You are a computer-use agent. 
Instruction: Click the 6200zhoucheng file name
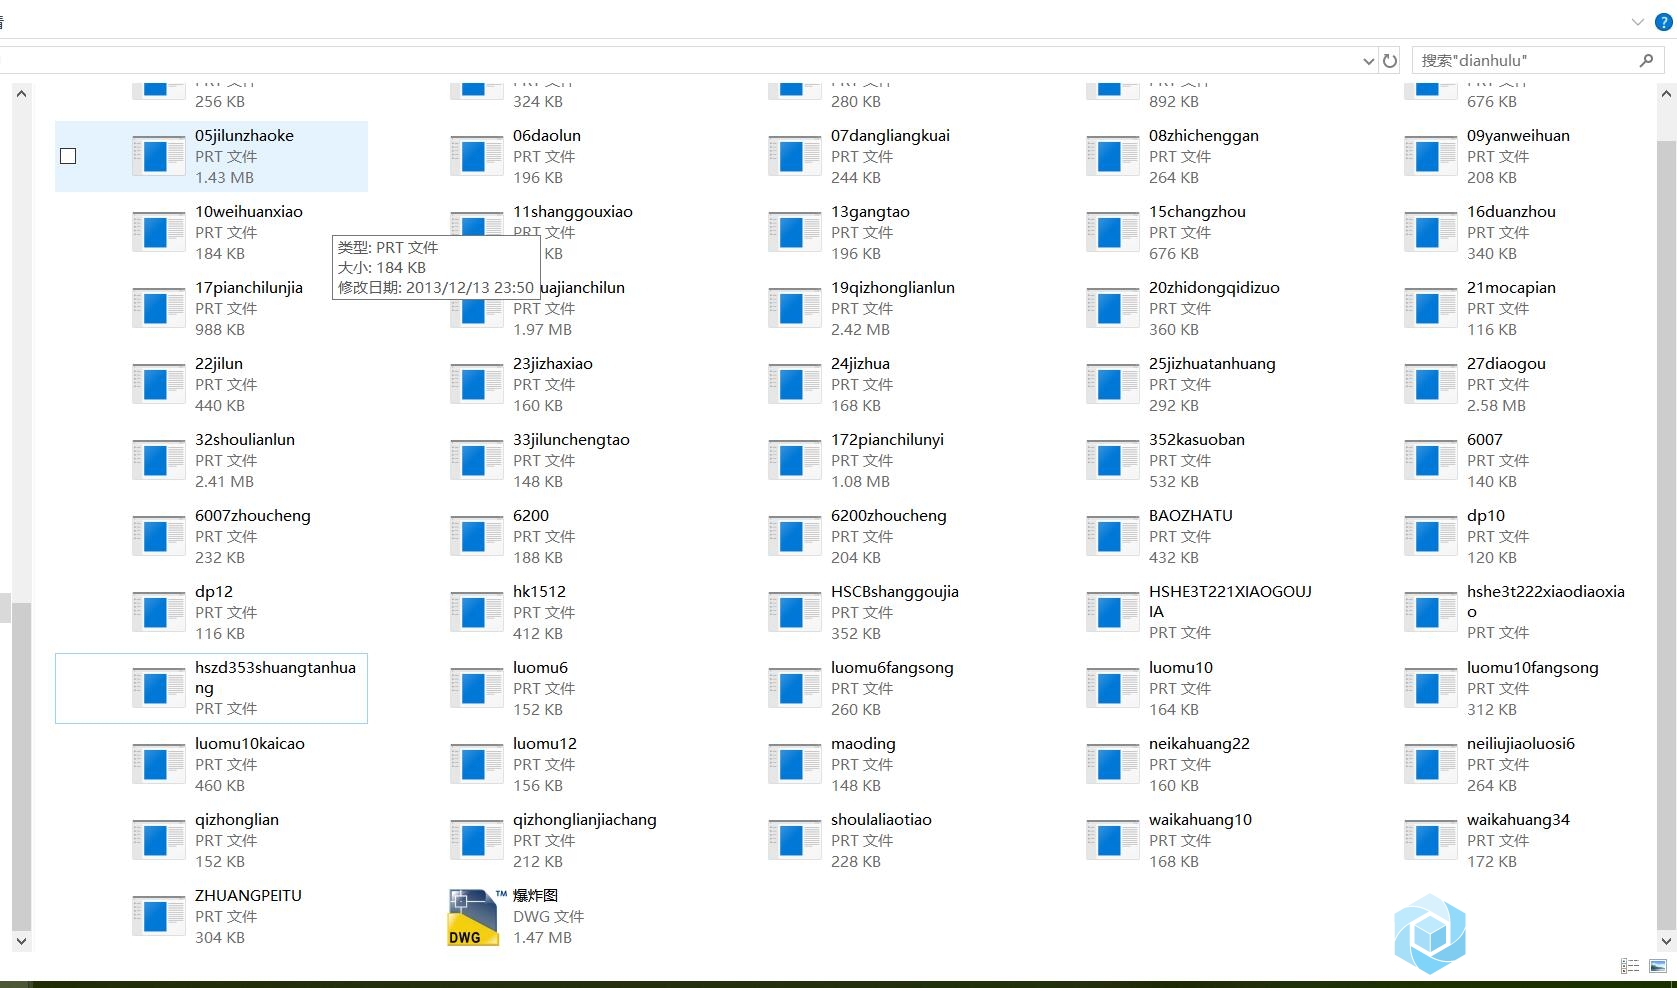click(889, 516)
